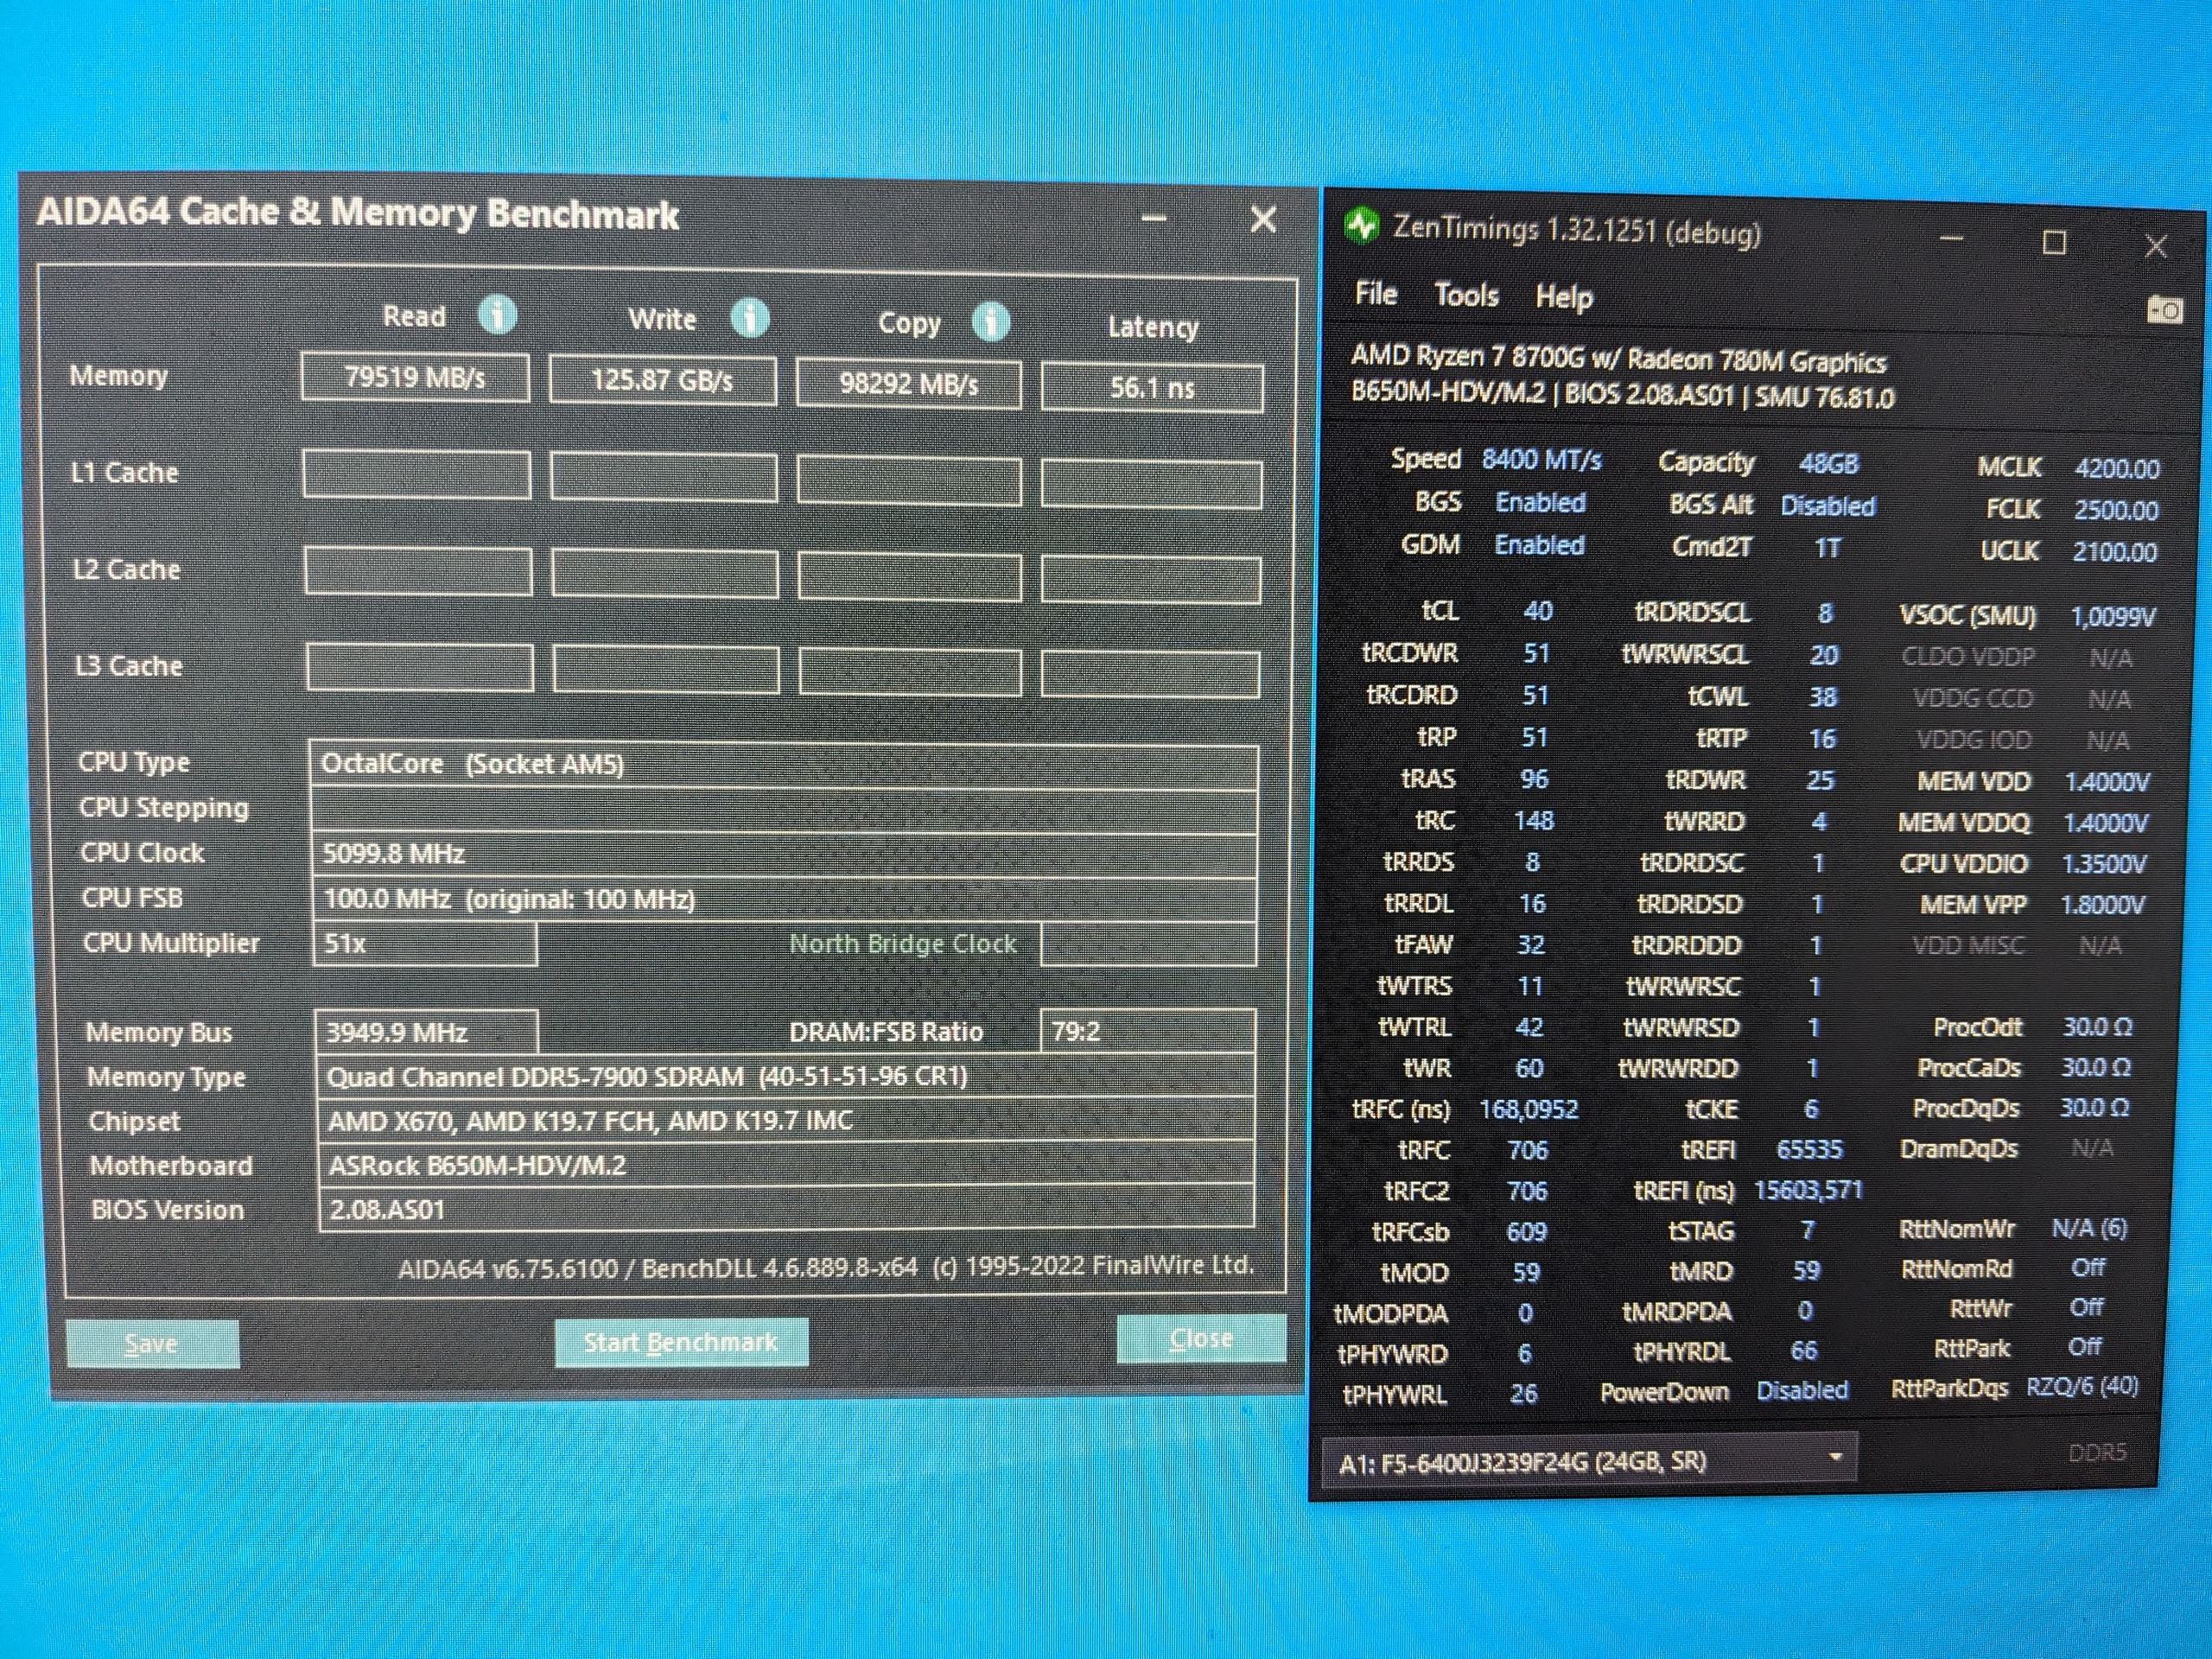Click the ZenTimings app icon in title bar
2212x1659 pixels.
tap(1361, 226)
